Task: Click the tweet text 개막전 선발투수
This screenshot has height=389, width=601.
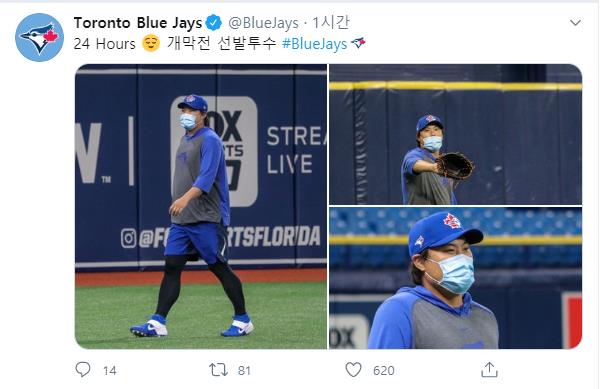Action: [x=222, y=43]
